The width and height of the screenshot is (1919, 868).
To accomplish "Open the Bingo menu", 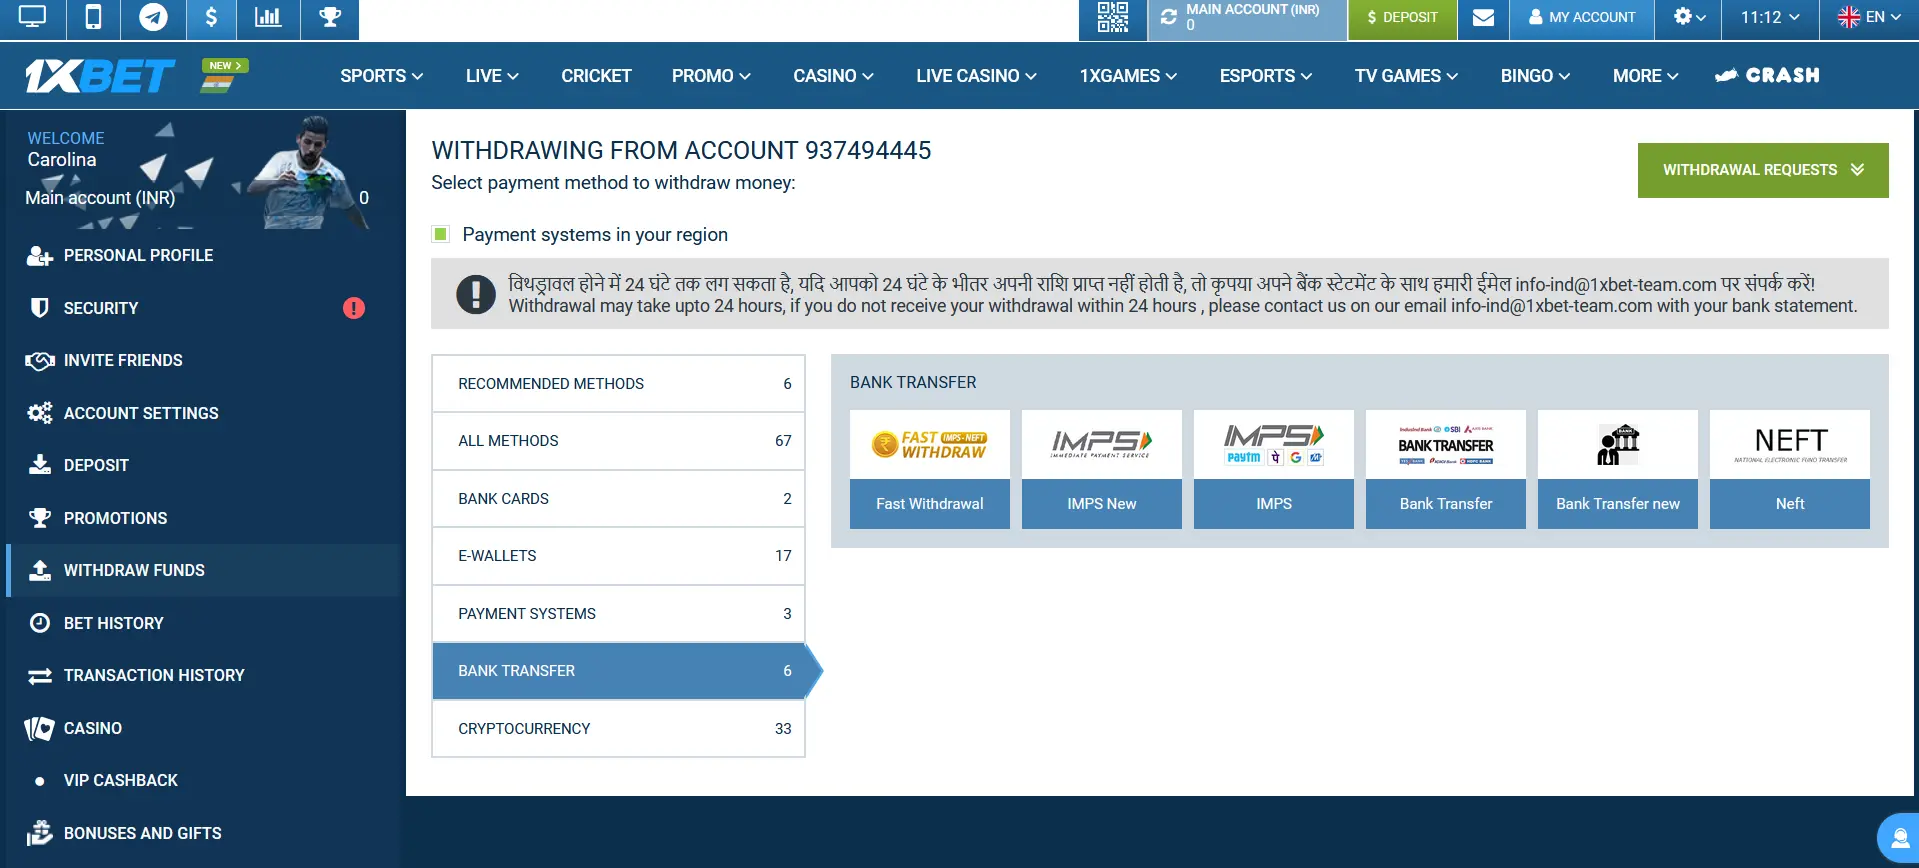I will [x=1535, y=76].
